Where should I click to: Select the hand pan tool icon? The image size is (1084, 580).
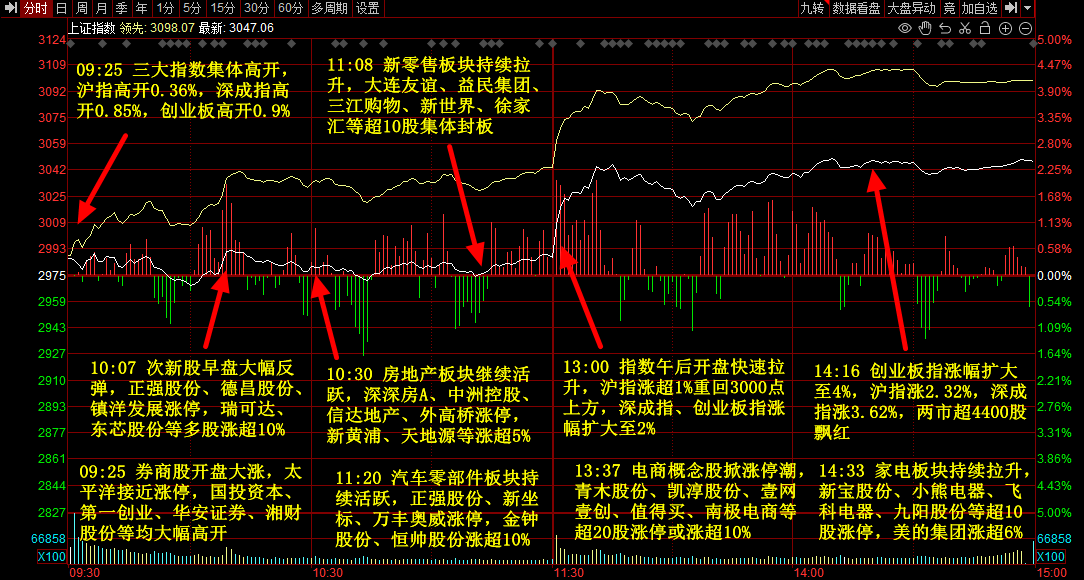925,29
